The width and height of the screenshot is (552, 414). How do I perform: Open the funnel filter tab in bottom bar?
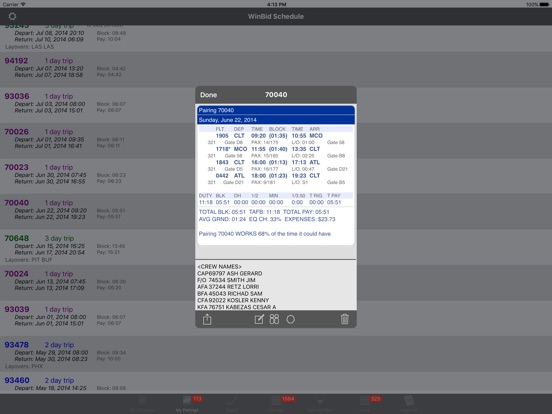[320, 403]
